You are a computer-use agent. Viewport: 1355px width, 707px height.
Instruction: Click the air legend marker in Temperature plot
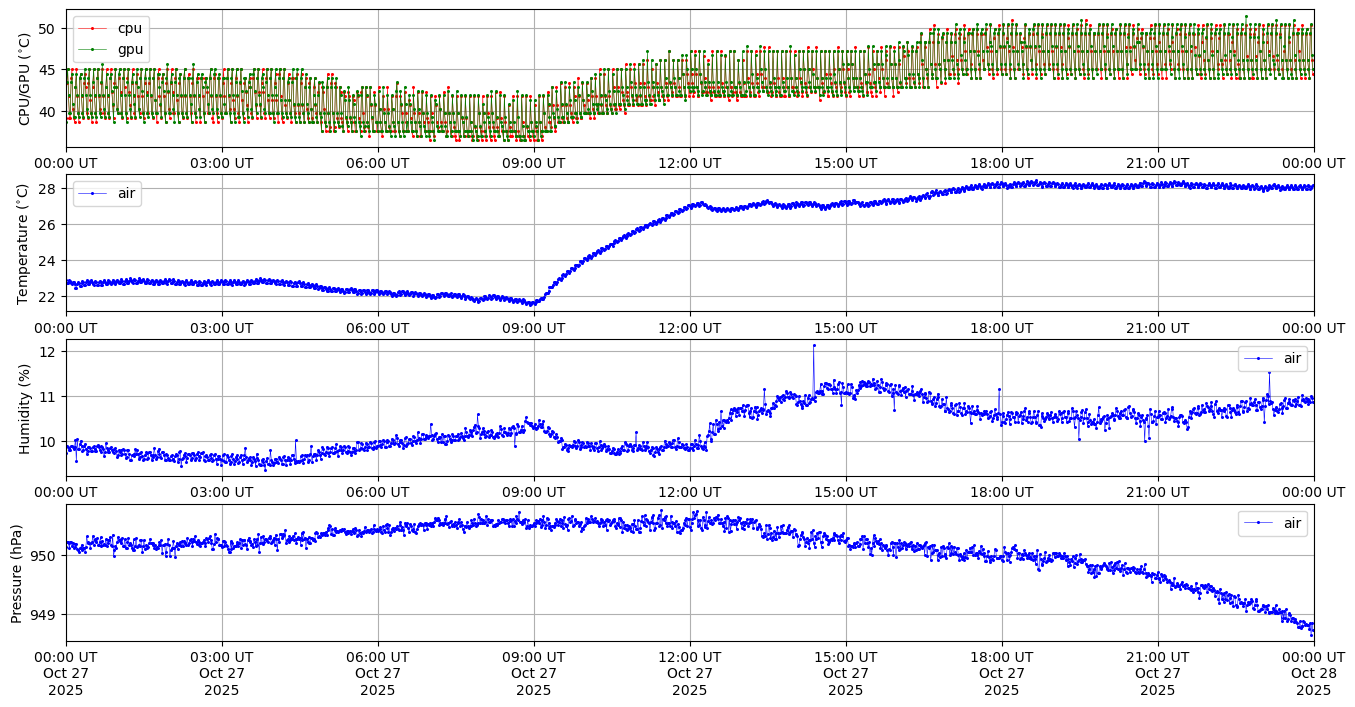[x=92, y=193]
